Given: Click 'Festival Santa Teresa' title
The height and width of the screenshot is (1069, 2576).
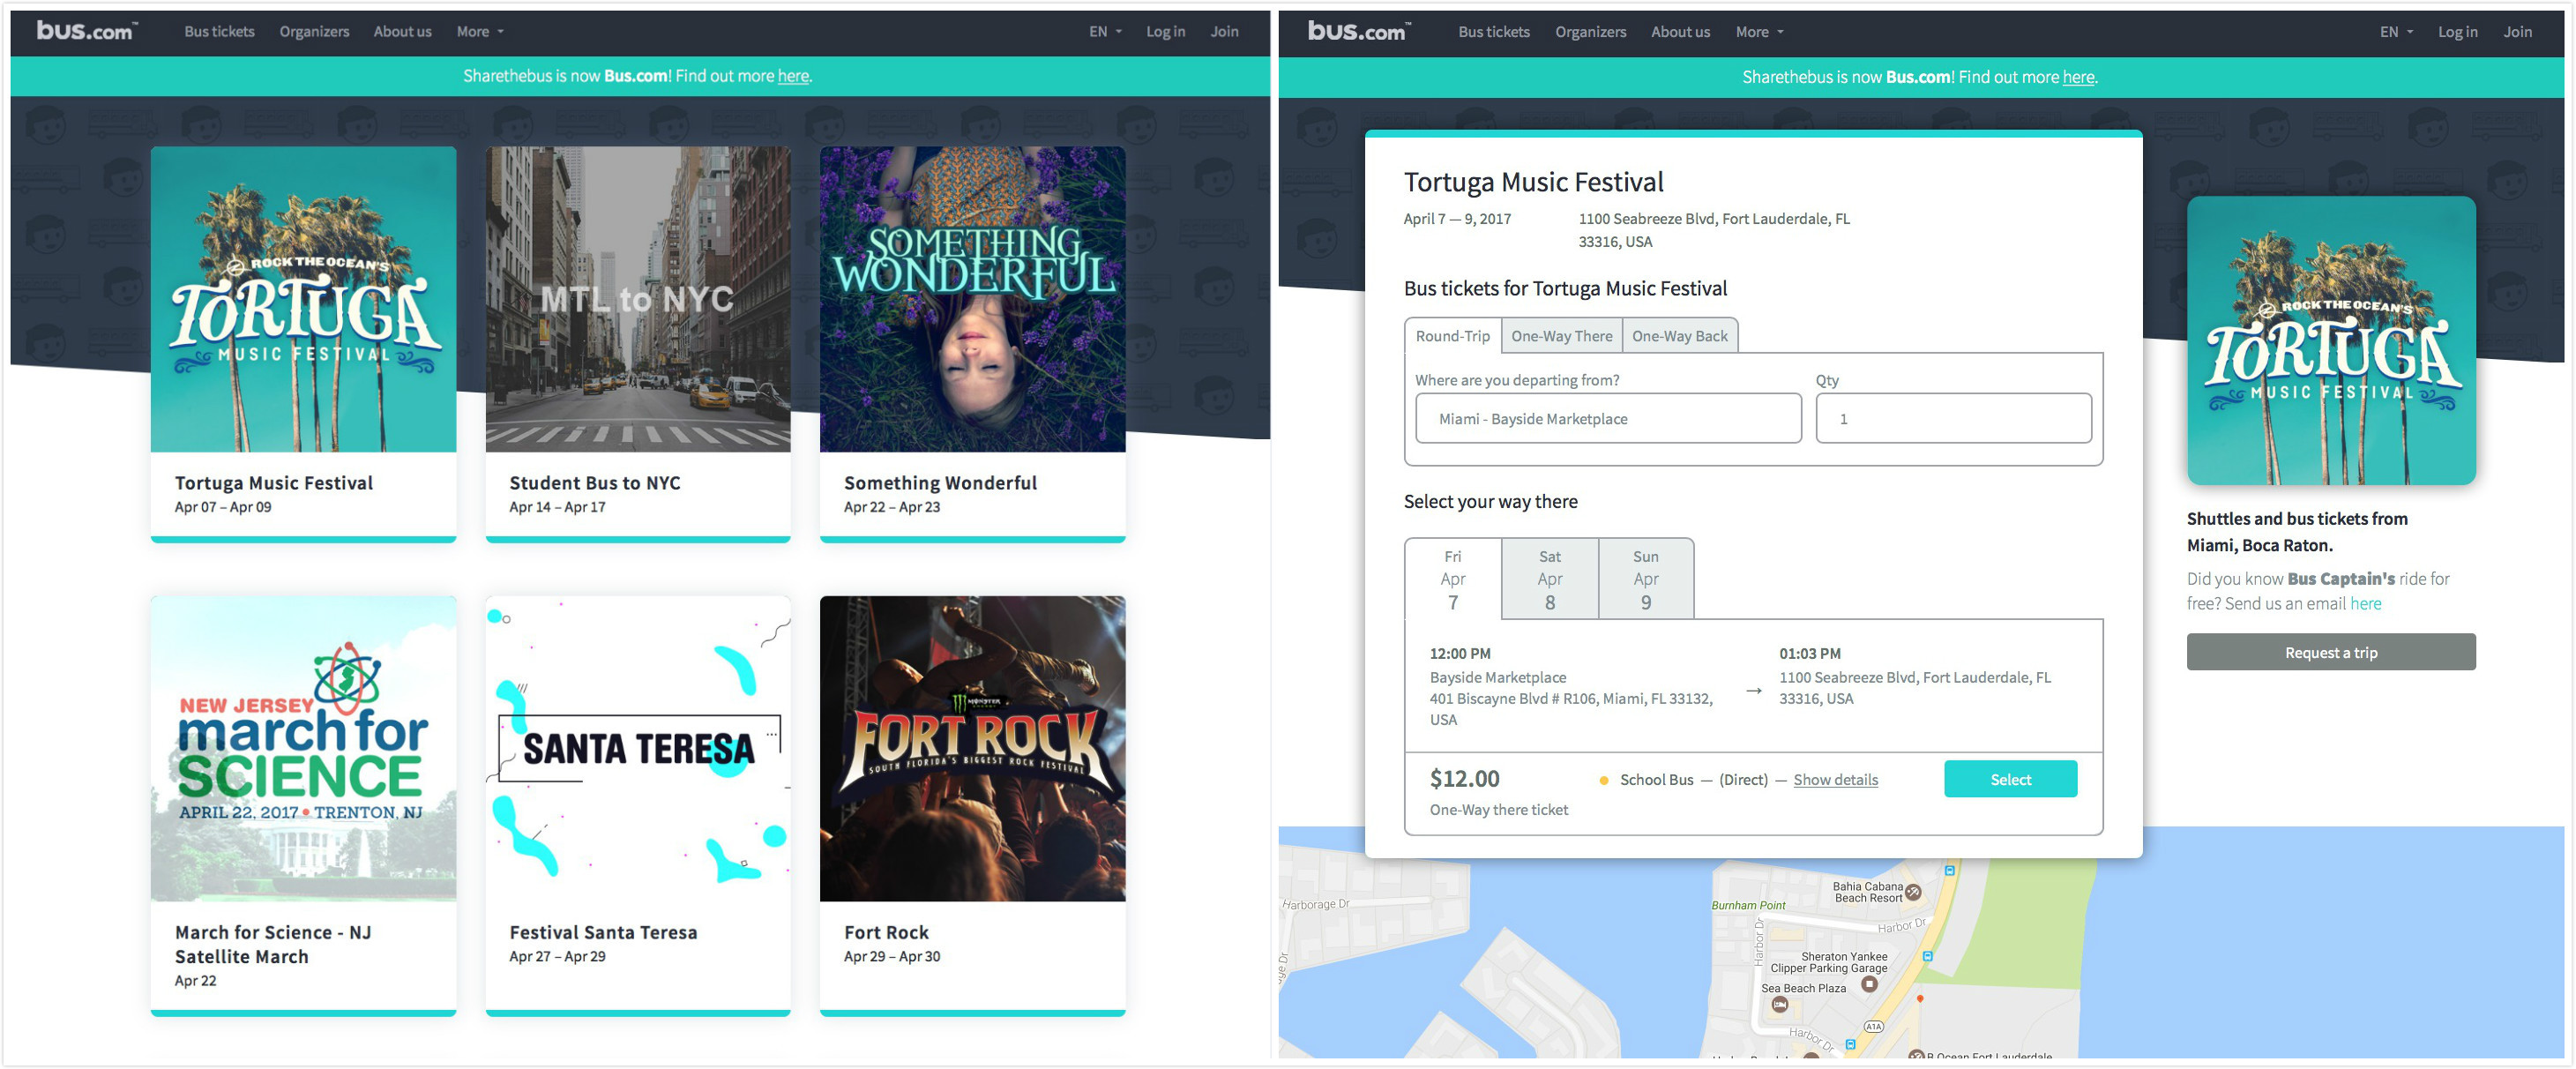Looking at the screenshot, I should [x=603, y=932].
